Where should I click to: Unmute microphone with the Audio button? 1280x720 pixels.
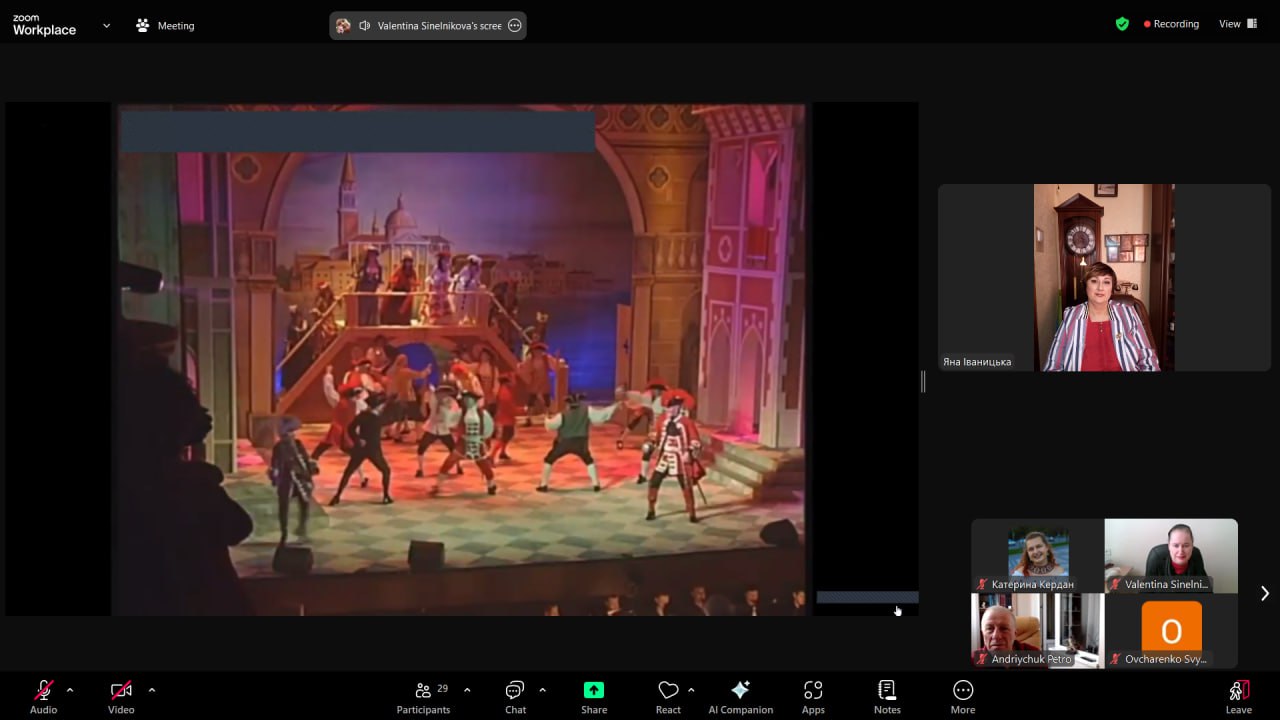pyautogui.click(x=43, y=696)
